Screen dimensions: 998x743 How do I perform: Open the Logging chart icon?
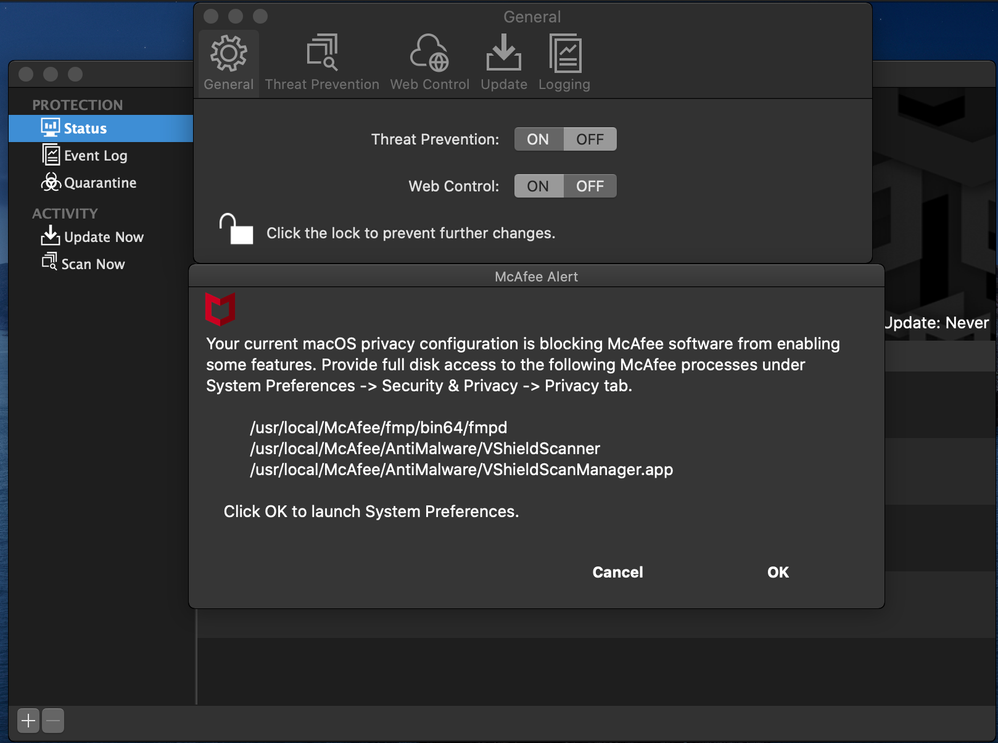[565, 63]
